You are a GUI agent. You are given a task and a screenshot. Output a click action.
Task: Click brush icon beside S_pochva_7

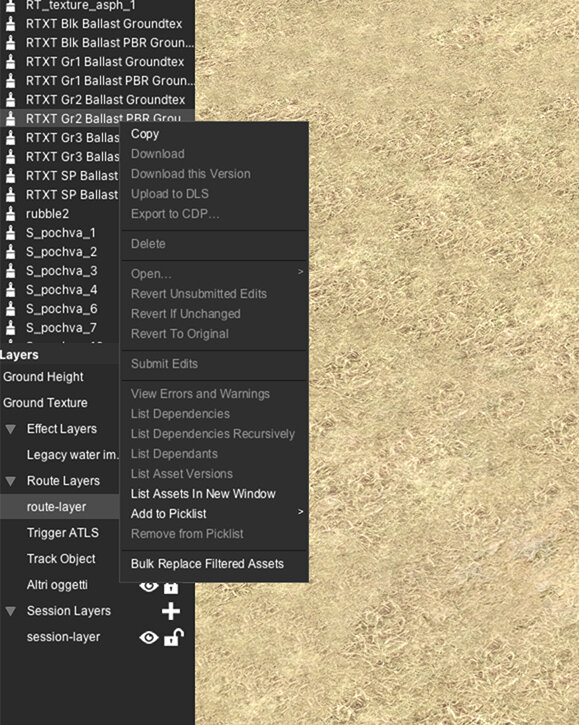pos(10,328)
